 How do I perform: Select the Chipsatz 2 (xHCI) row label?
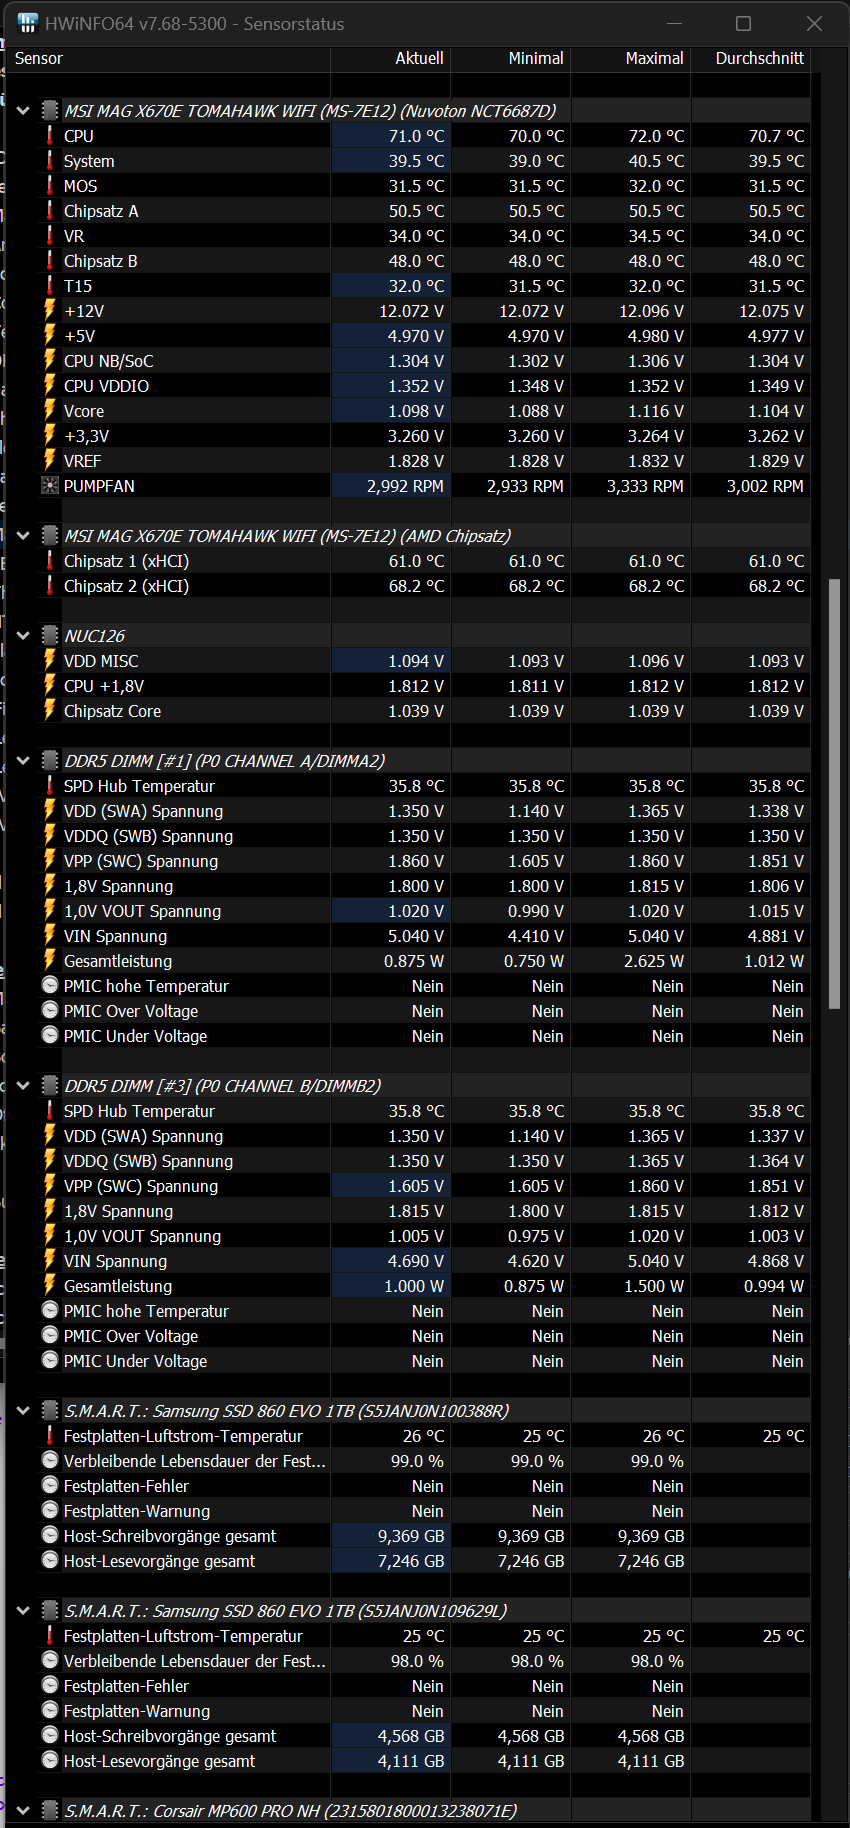pos(126,586)
